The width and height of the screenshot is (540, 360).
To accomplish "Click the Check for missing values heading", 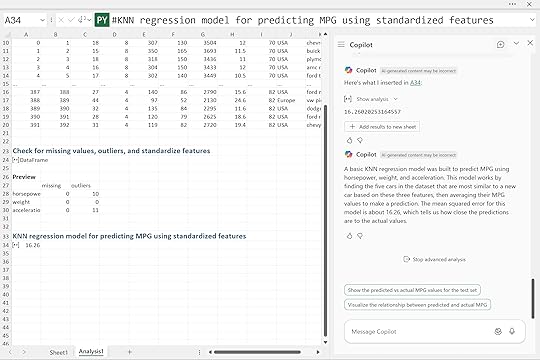I will coord(111,151).
